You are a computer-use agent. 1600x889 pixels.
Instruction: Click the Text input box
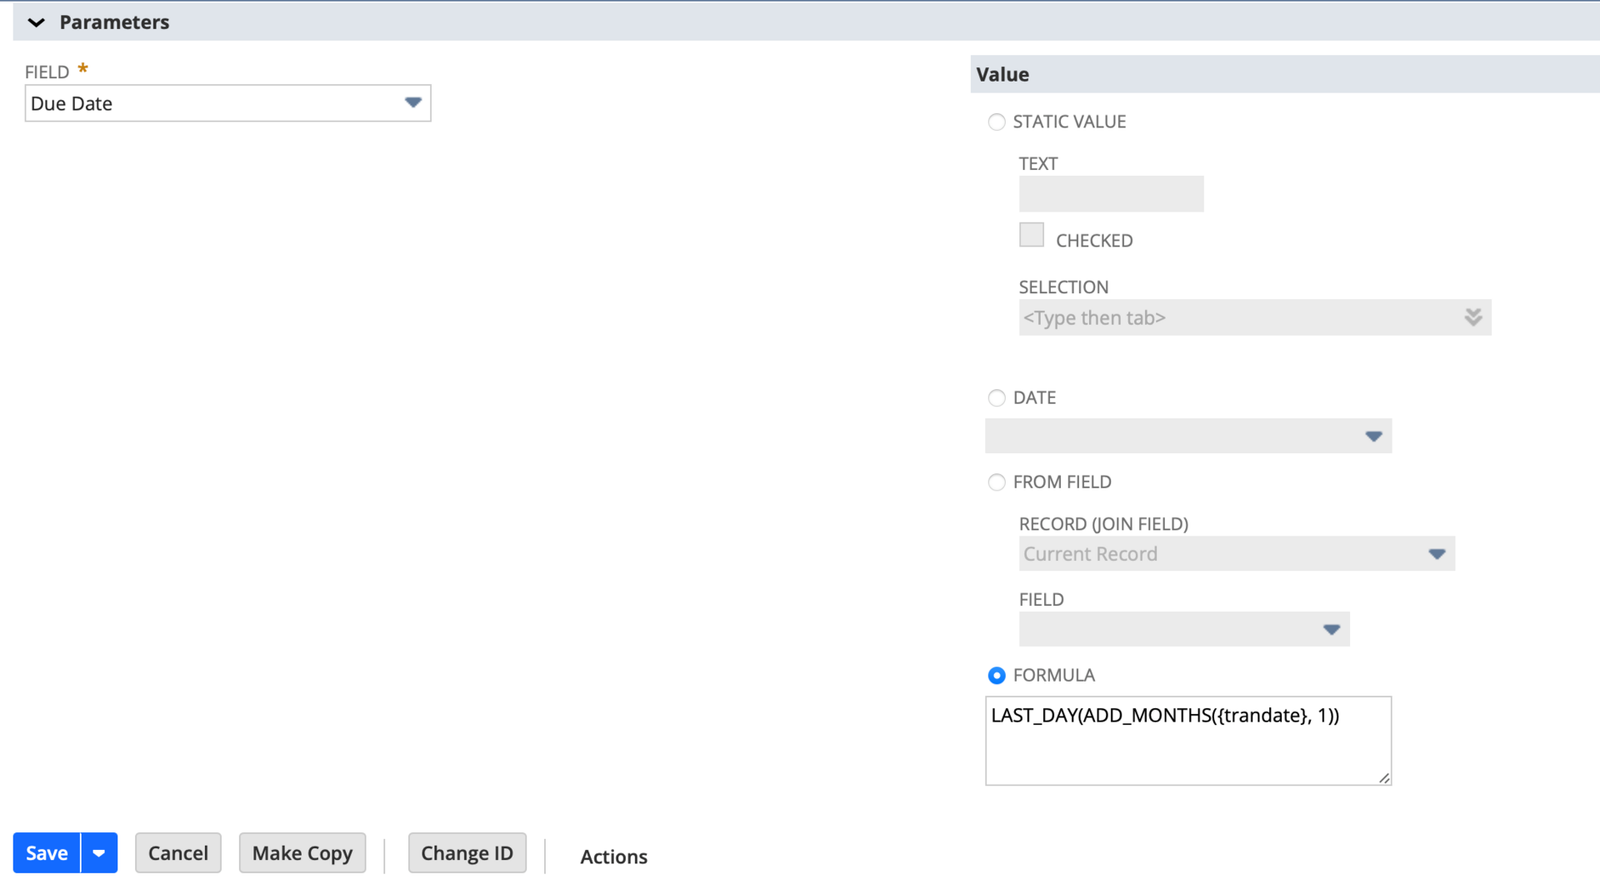1110,194
